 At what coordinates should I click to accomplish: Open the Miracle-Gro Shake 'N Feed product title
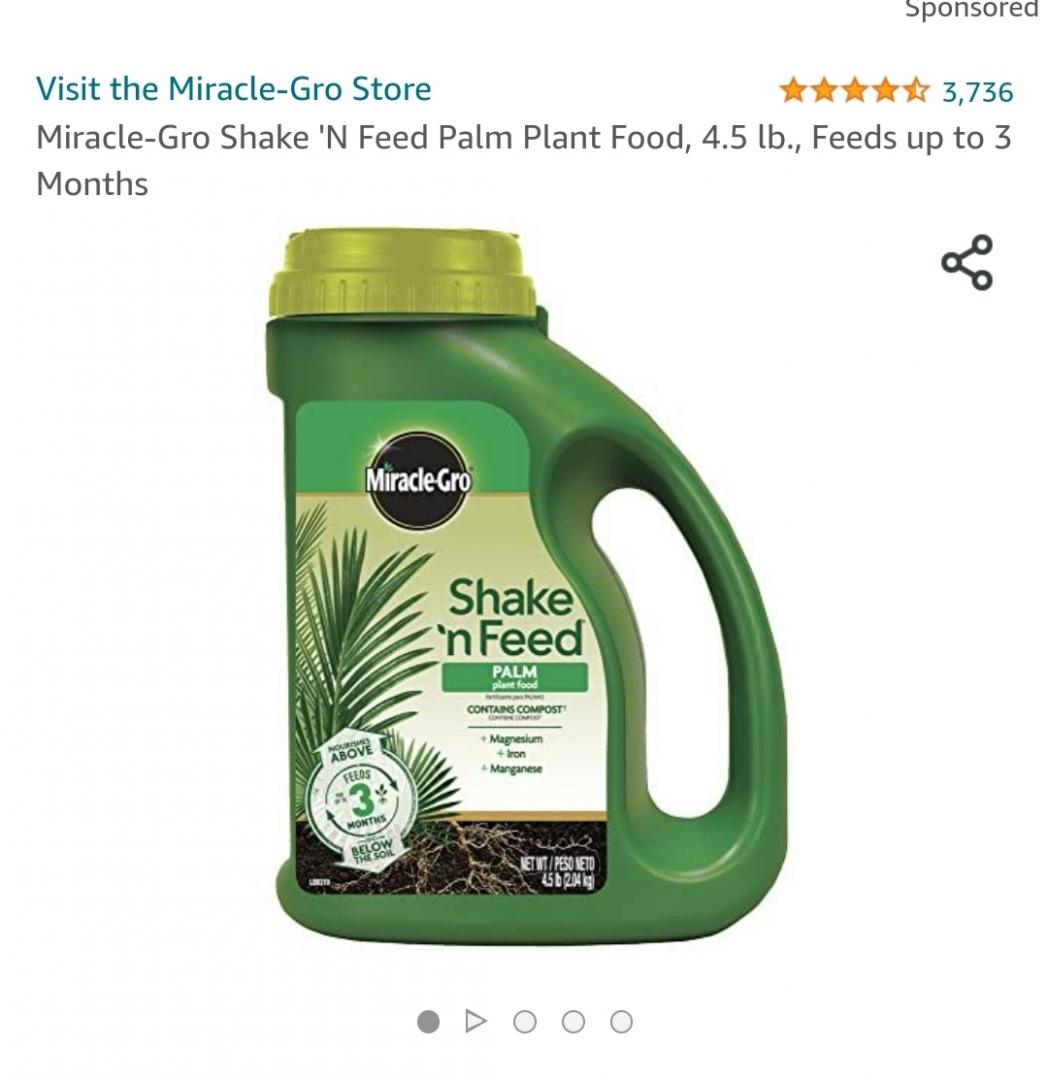pyautogui.click(x=523, y=160)
